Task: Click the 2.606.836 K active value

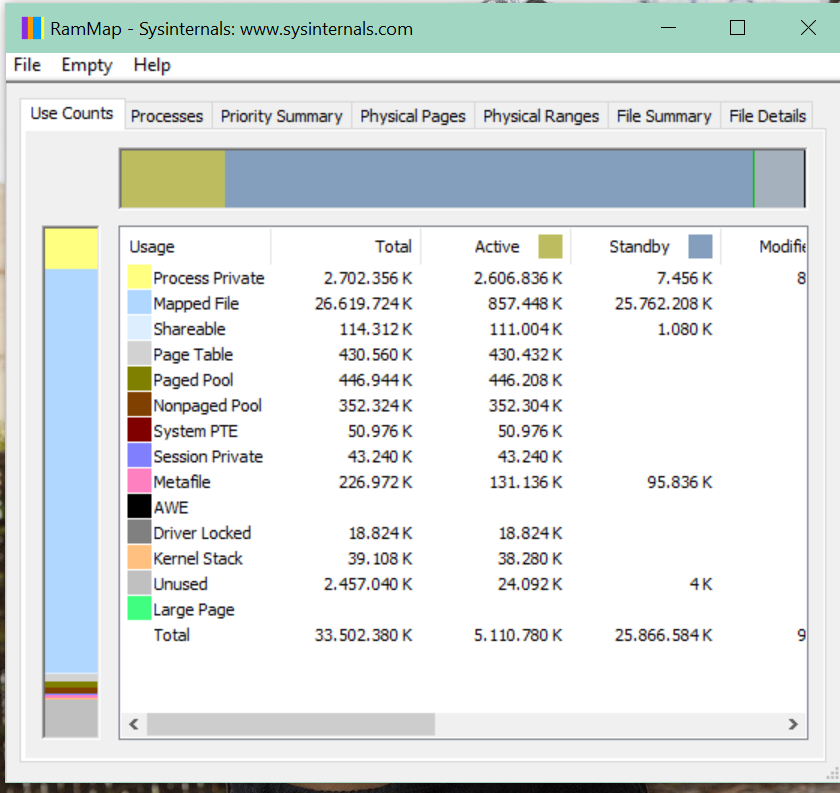Action: tap(518, 278)
